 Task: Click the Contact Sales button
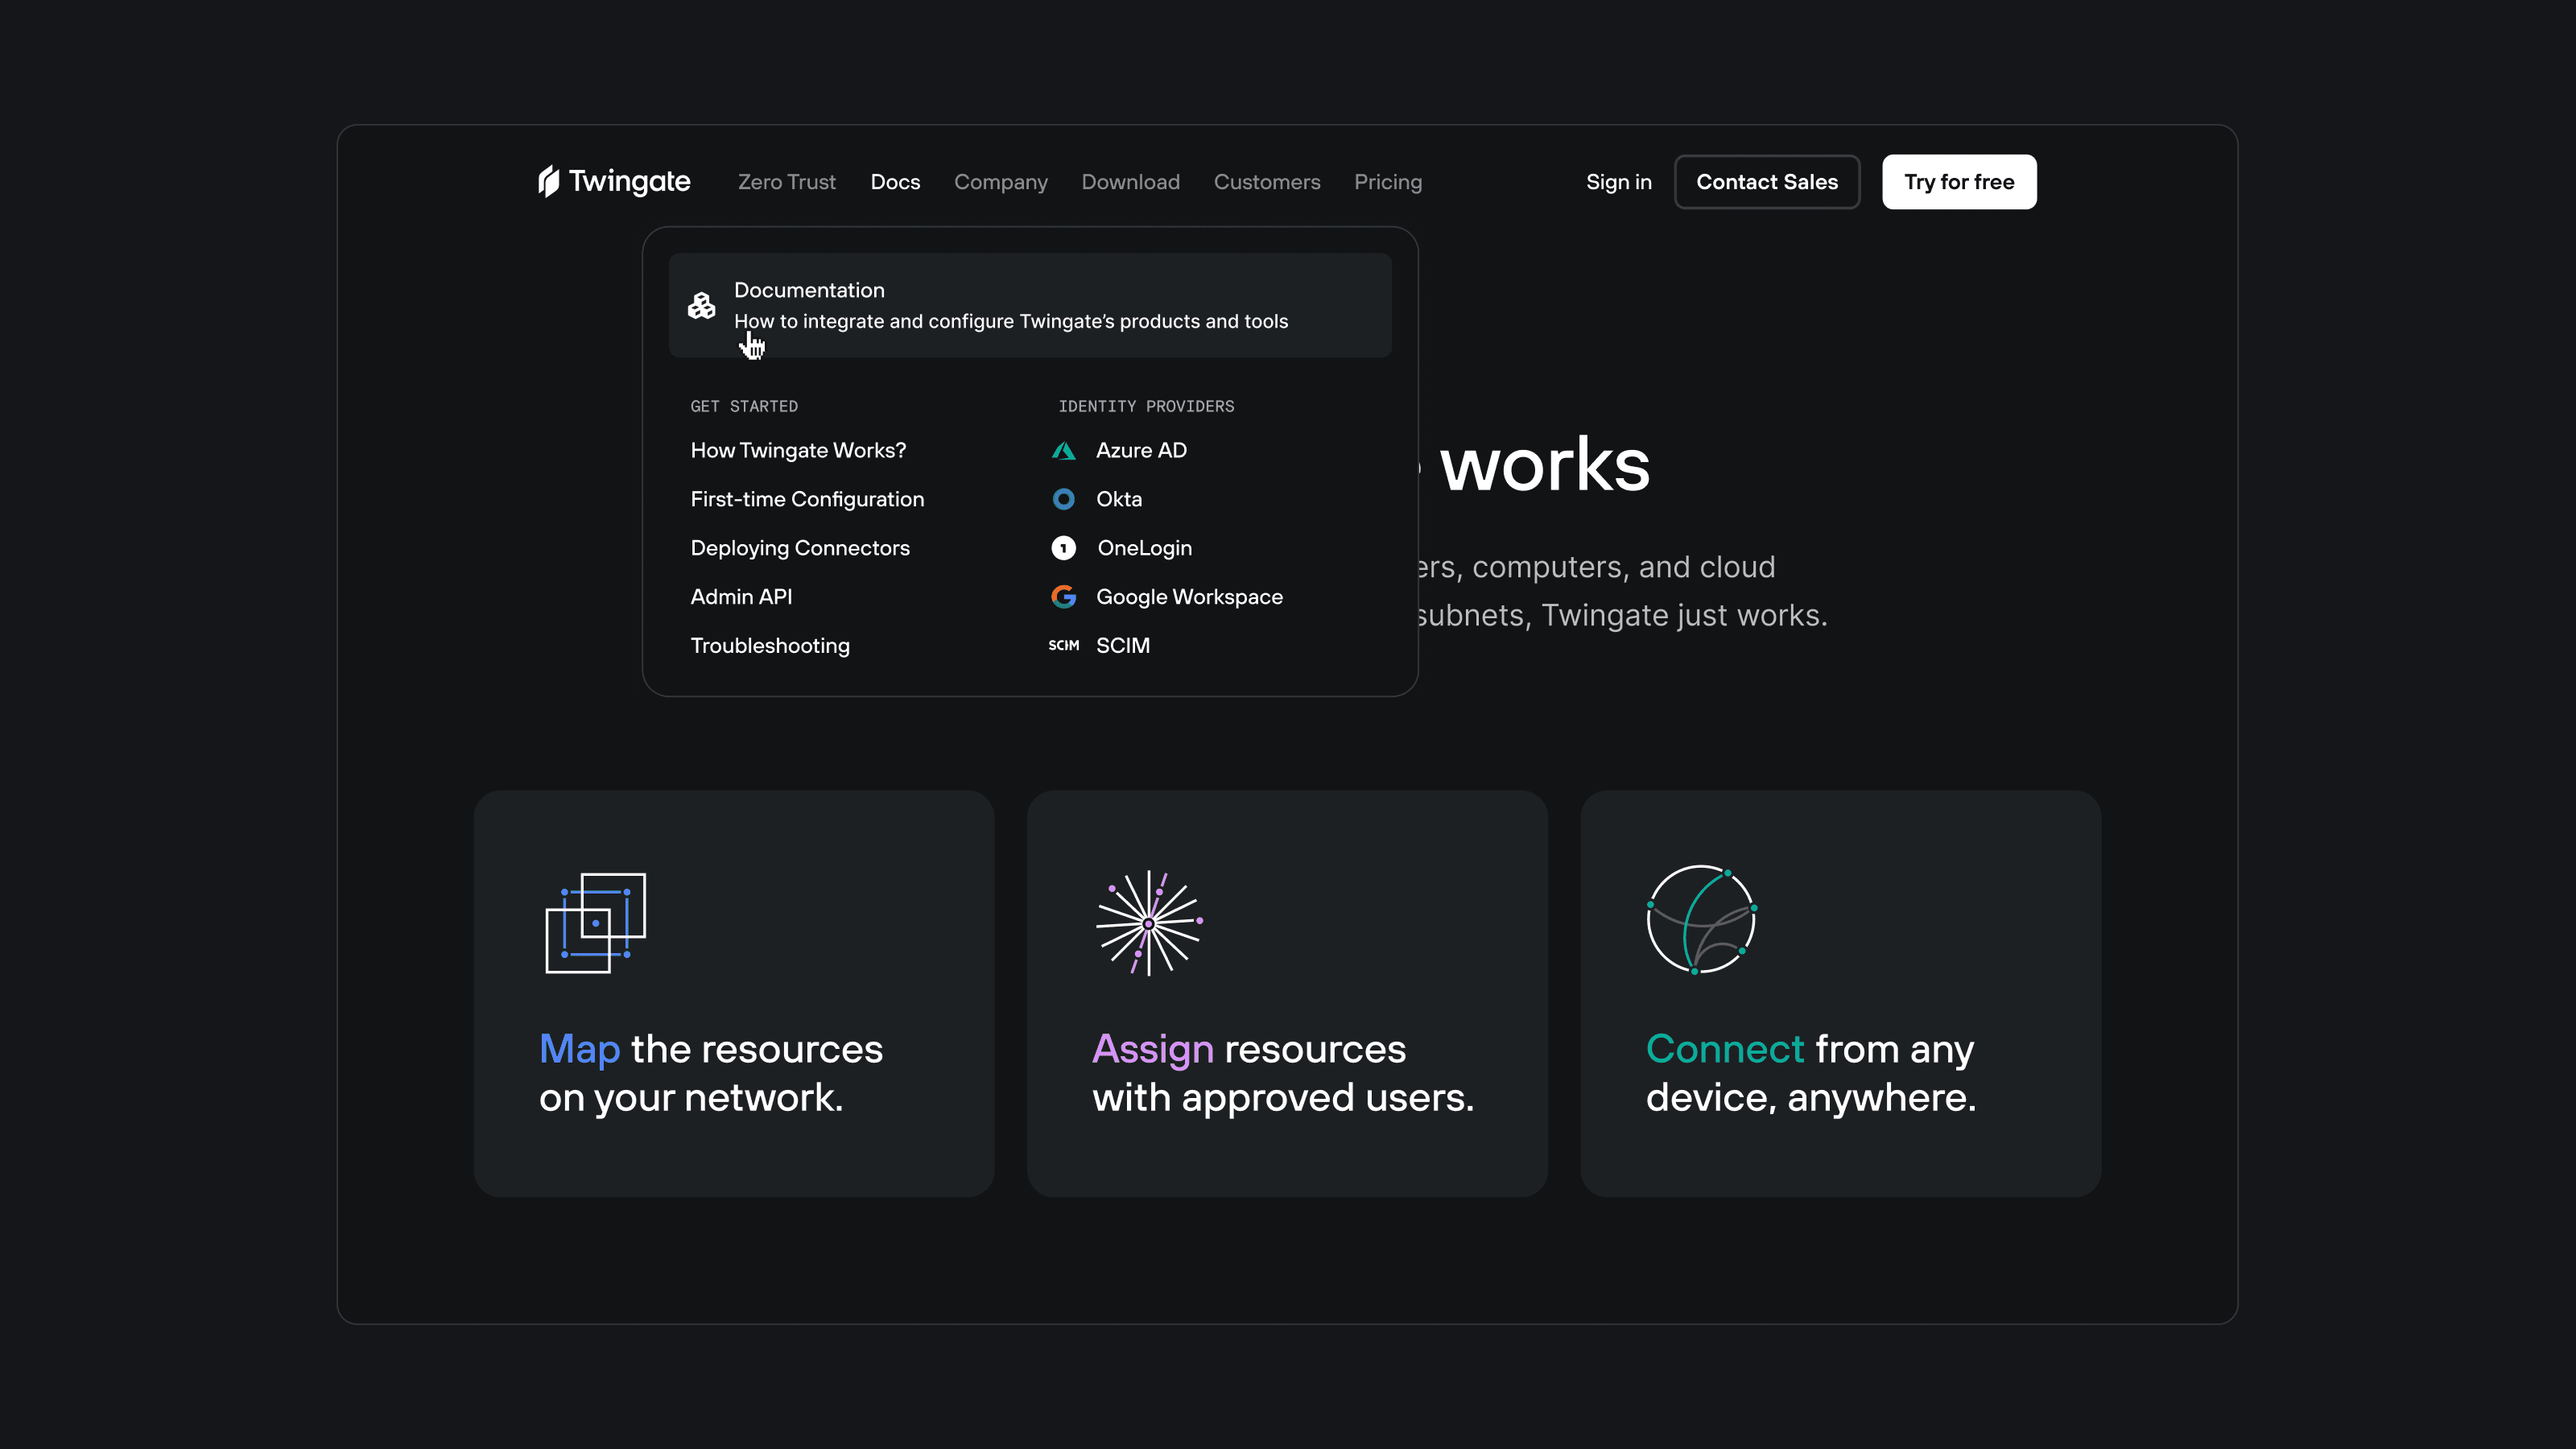tap(1766, 182)
